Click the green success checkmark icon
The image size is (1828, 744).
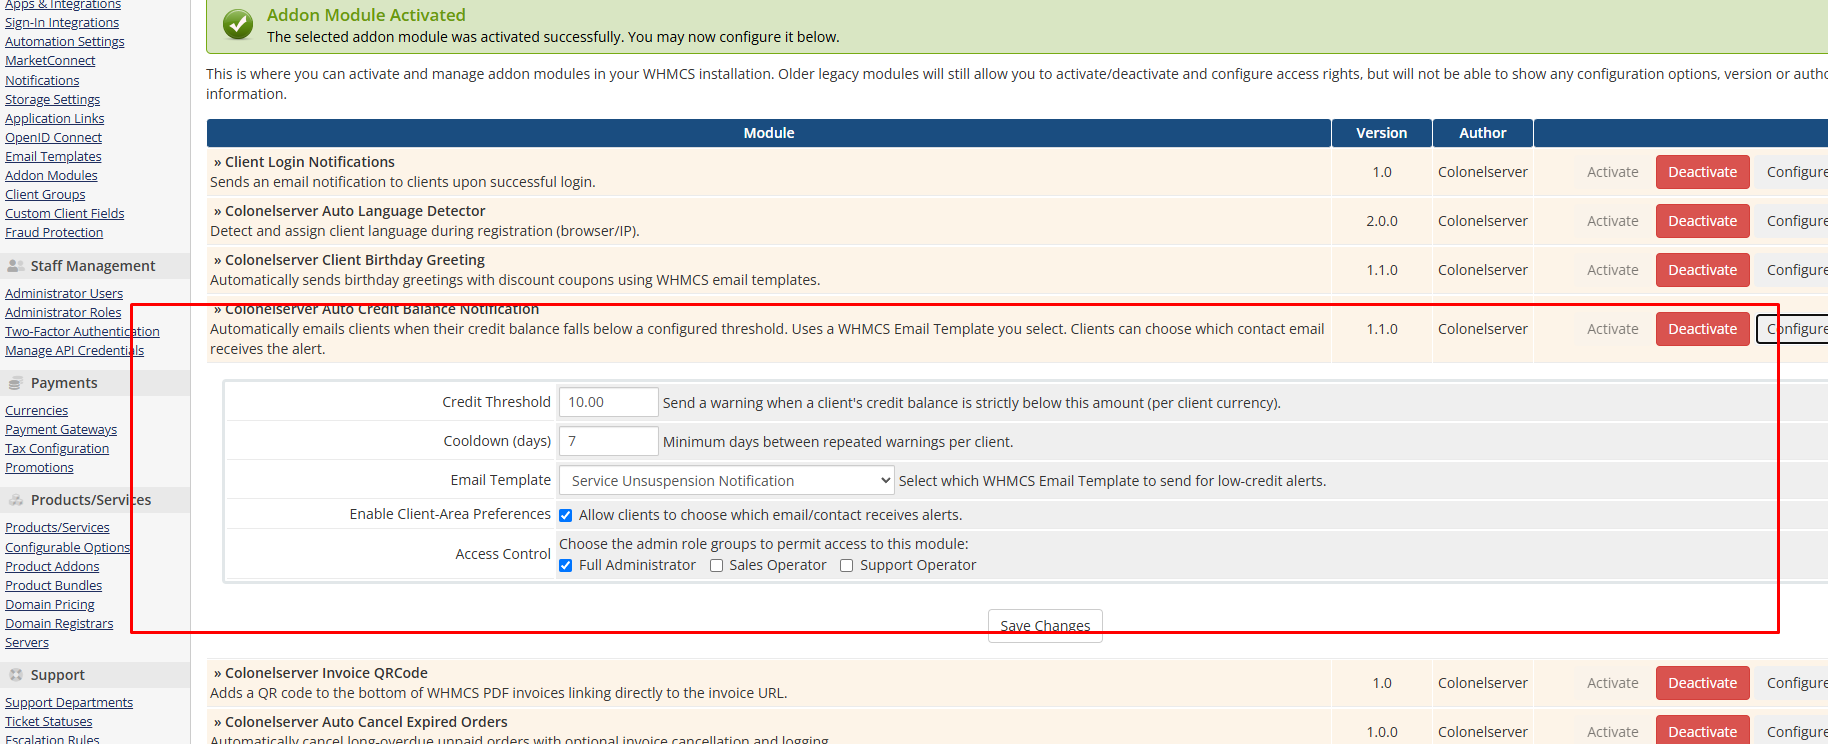[238, 25]
